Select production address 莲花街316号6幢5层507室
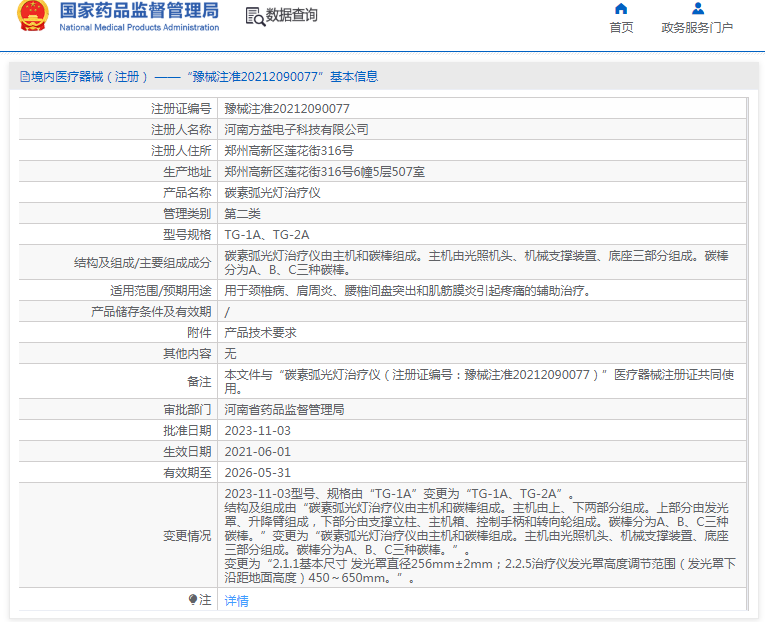765x622 pixels. pos(324,172)
